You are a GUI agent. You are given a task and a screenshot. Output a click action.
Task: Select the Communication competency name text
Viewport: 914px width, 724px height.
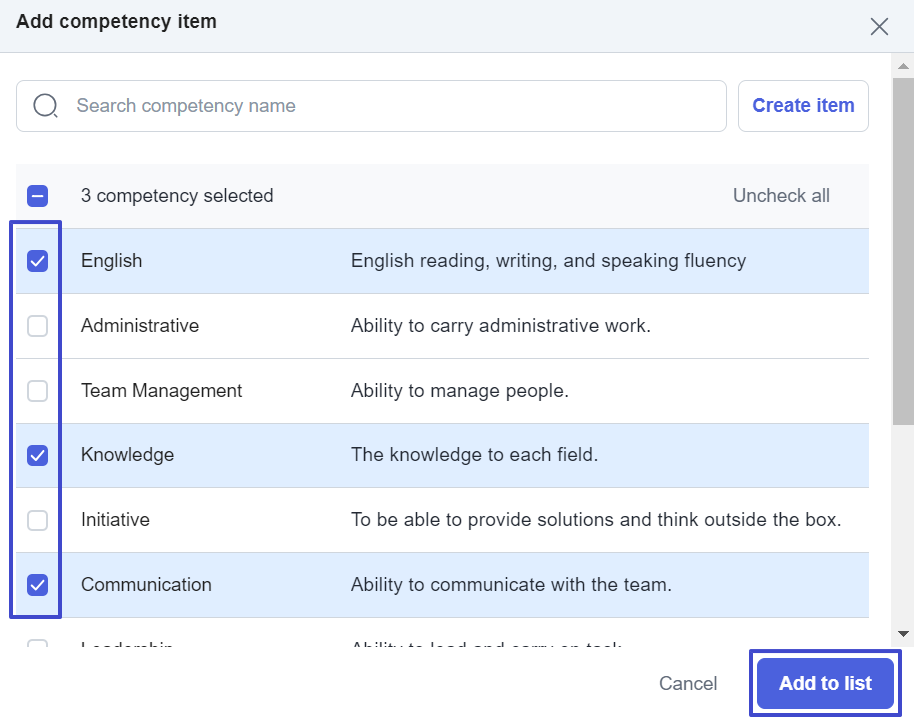(x=146, y=585)
